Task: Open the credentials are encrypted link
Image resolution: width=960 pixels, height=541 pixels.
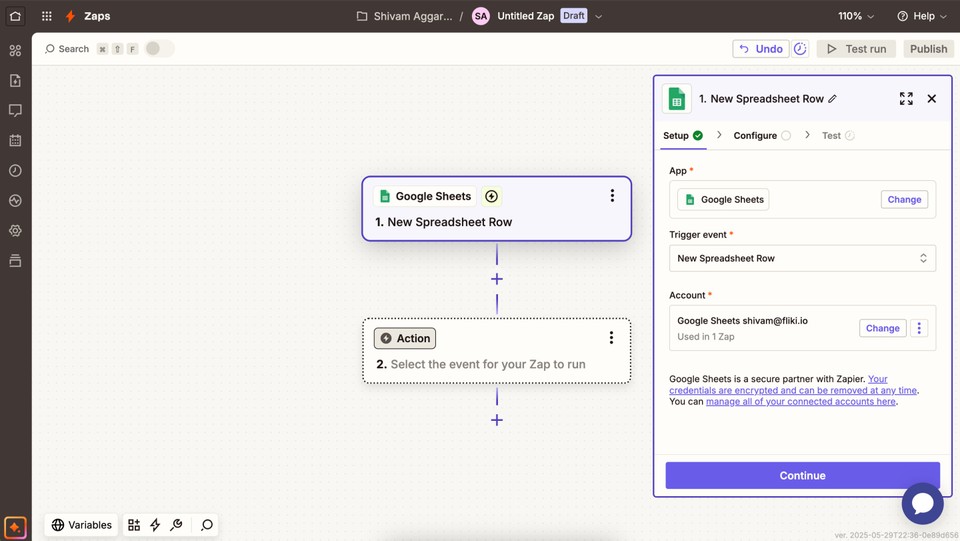Action: pos(793,390)
